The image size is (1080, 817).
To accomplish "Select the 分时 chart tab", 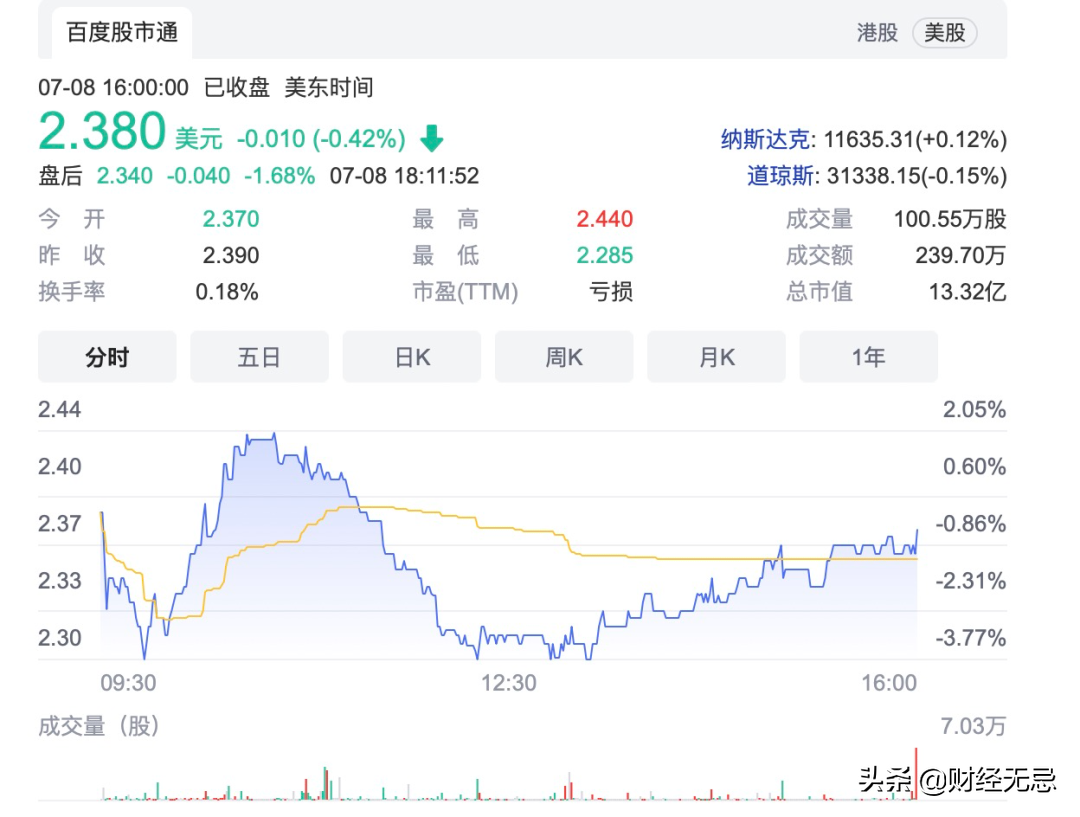I will point(107,357).
